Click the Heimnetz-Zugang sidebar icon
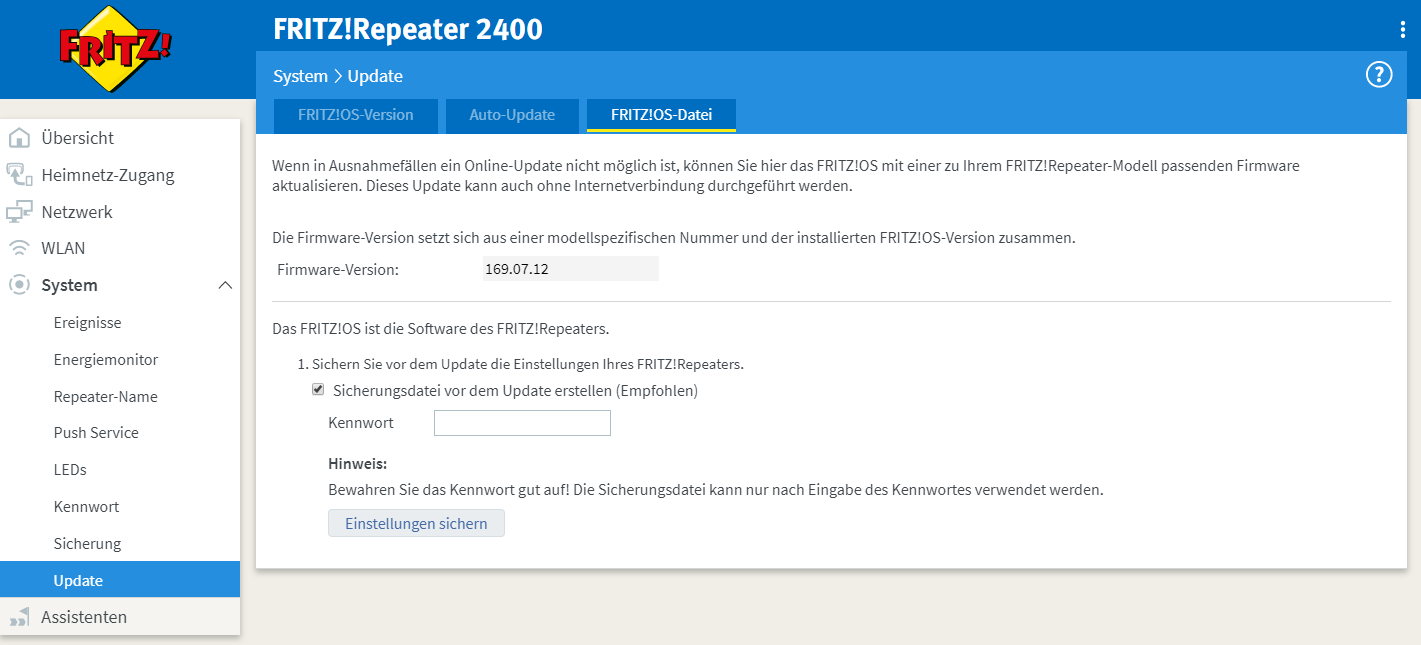 tap(19, 175)
